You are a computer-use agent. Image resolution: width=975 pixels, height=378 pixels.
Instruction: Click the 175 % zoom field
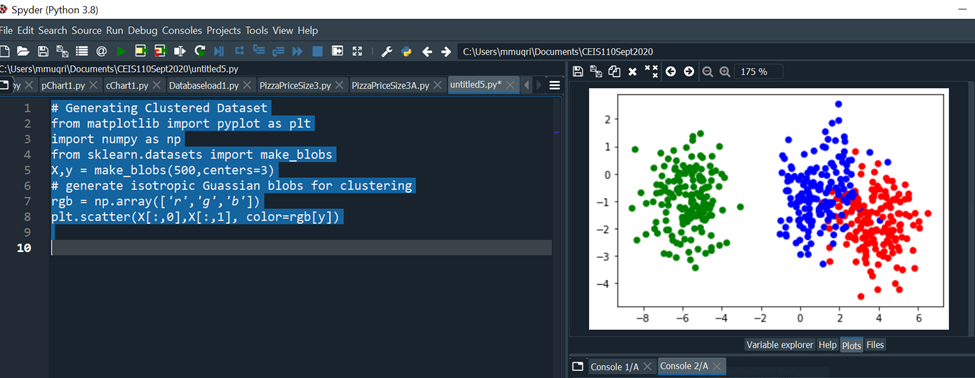pyautogui.click(x=759, y=71)
